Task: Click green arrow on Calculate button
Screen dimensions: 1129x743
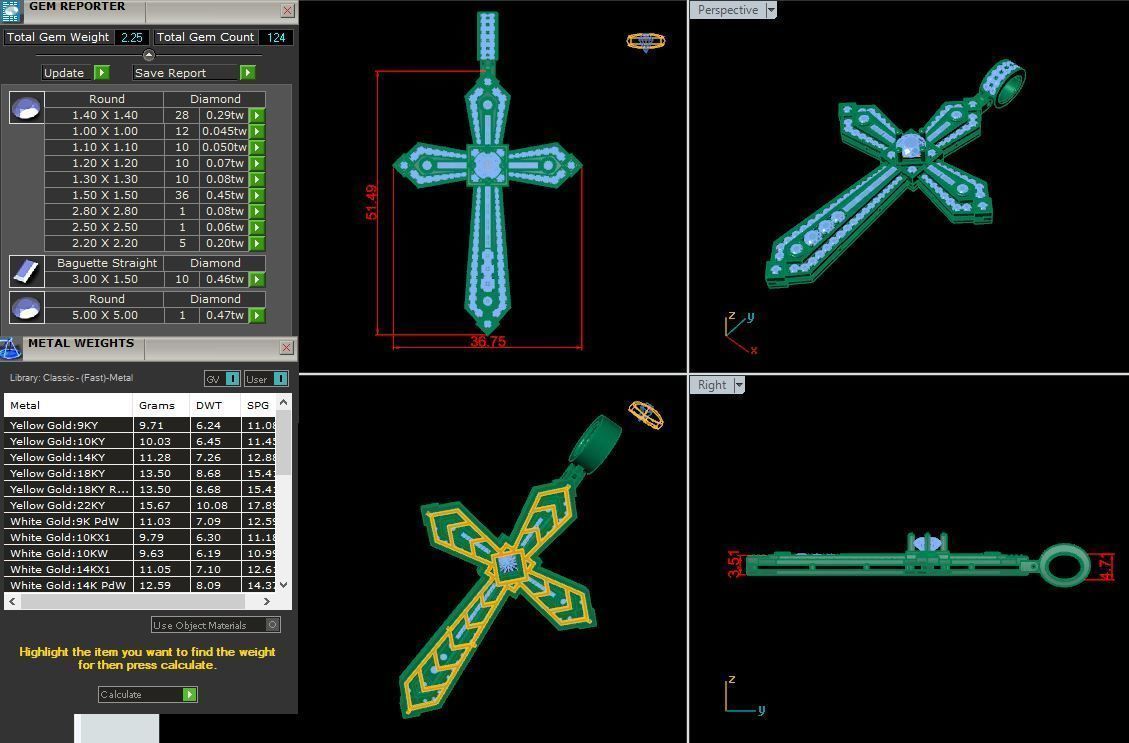Action: point(189,695)
